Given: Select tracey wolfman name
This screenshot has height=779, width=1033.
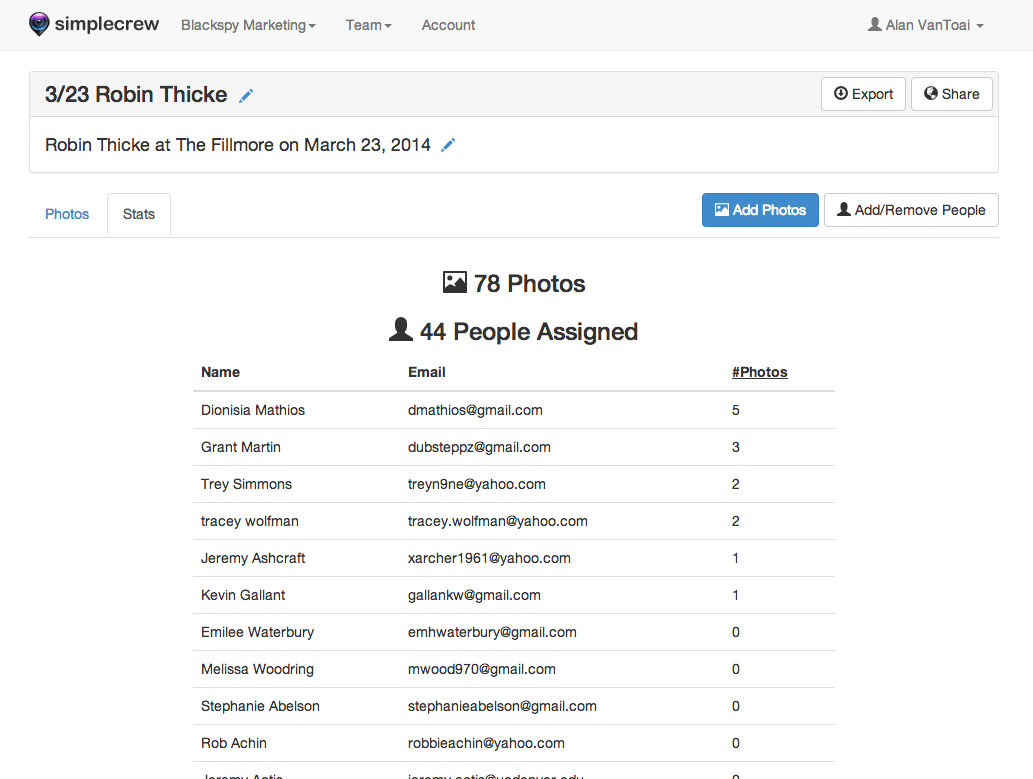Looking at the screenshot, I should point(250,521).
